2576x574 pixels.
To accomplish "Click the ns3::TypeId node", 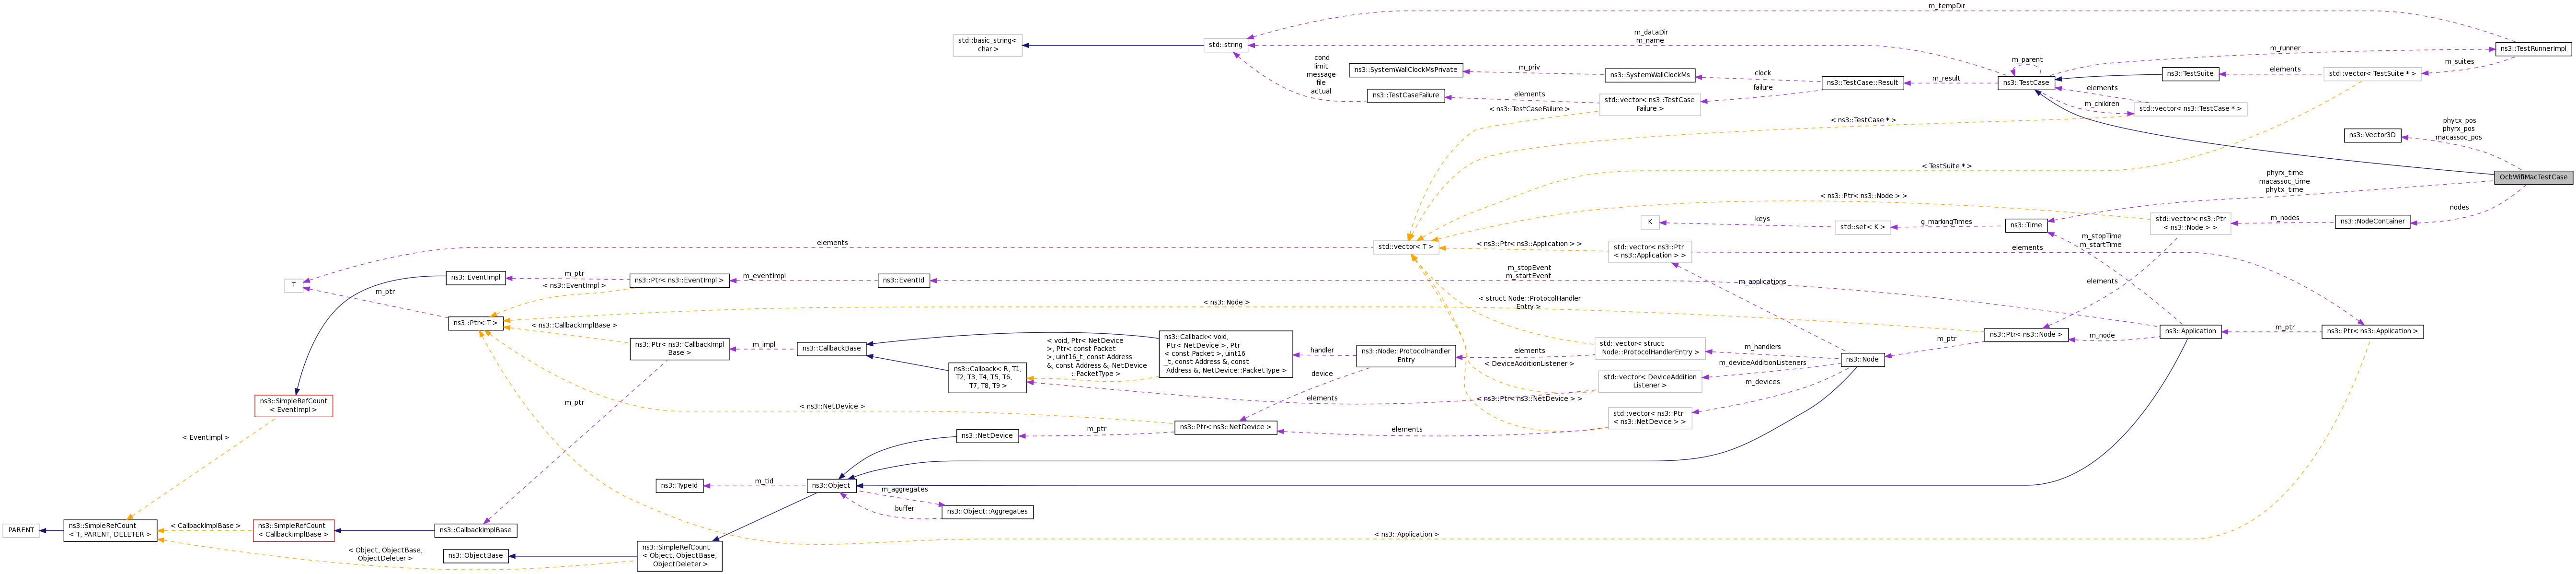I will (x=679, y=486).
